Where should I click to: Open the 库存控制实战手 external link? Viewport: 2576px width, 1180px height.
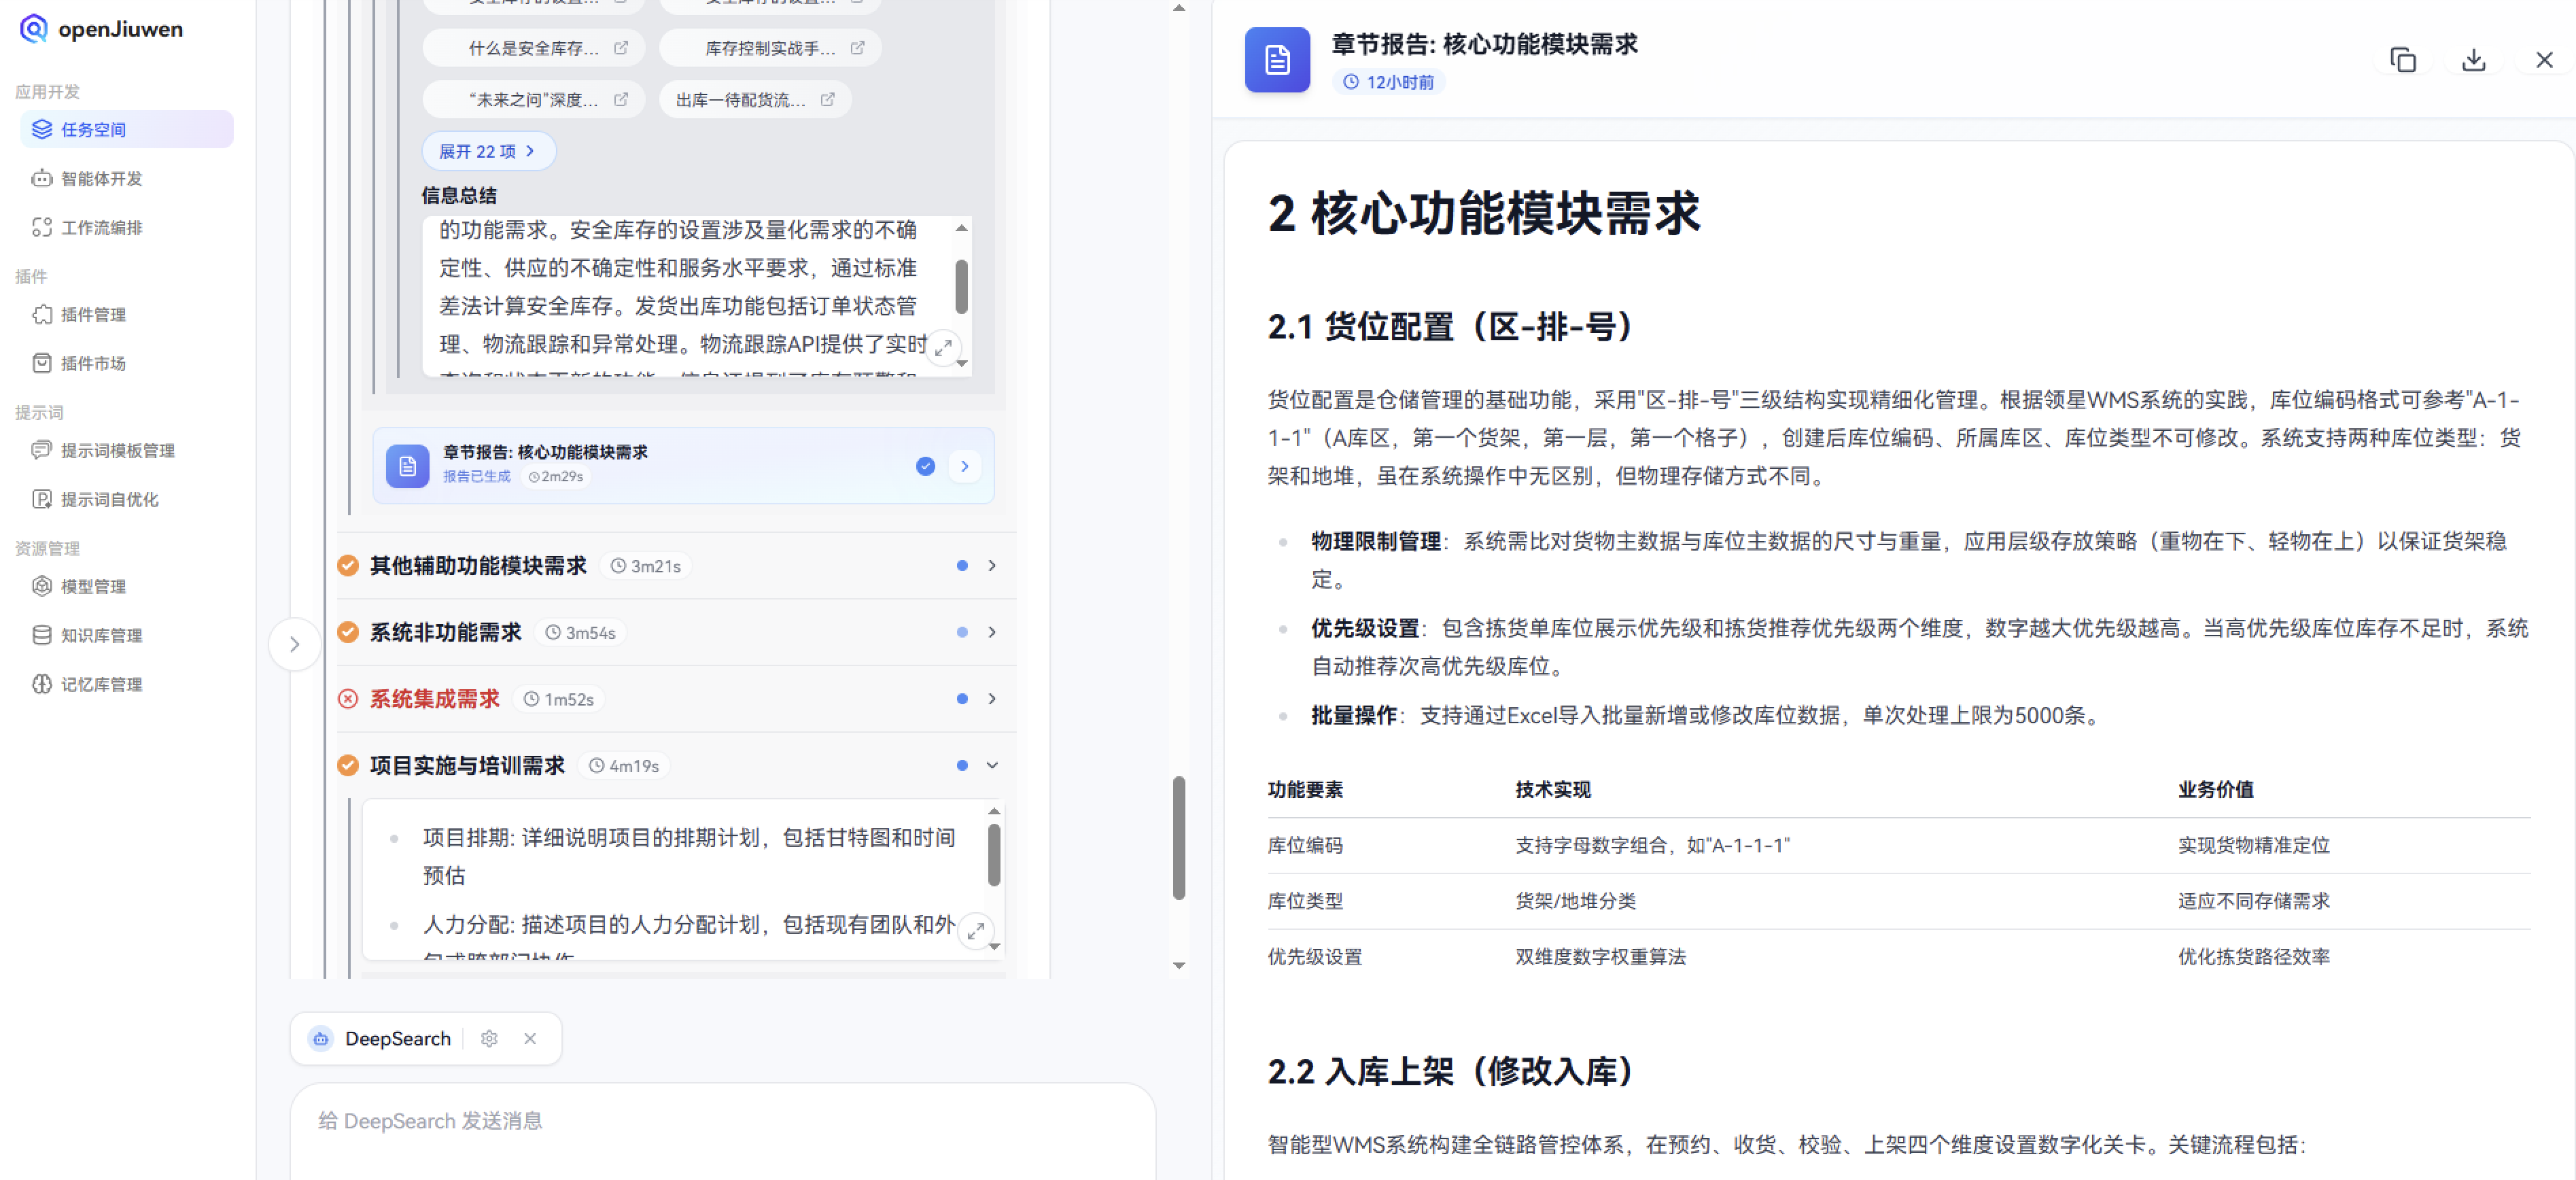(x=857, y=47)
